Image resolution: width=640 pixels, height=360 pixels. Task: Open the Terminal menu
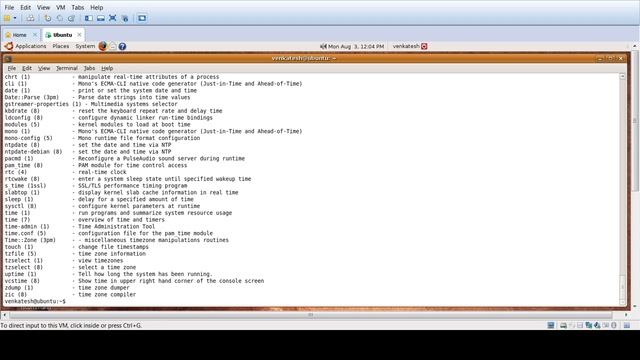[x=67, y=68]
